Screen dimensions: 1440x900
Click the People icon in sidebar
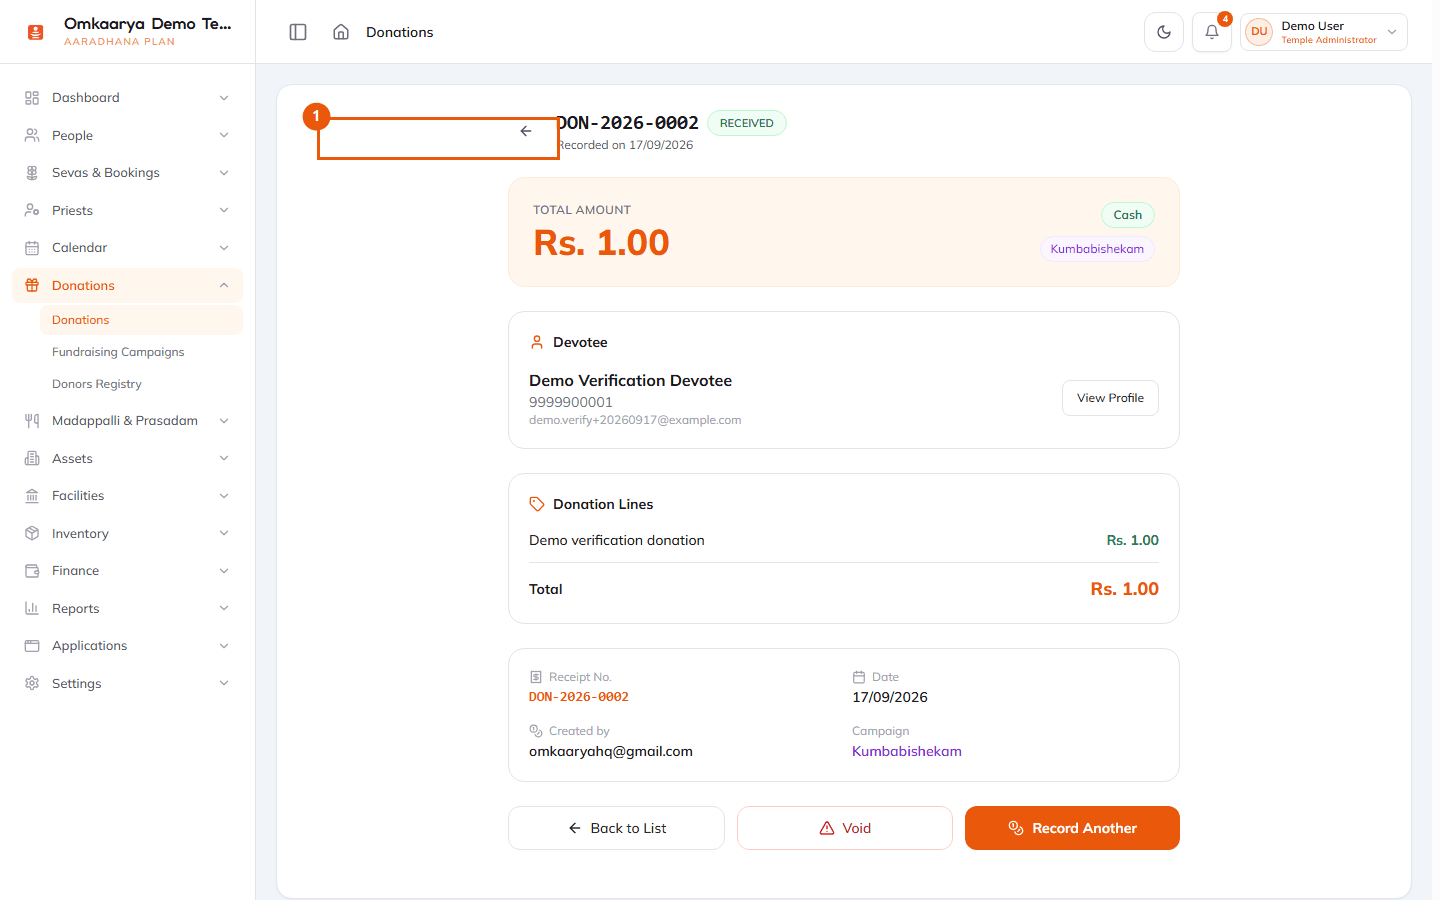point(32,135)
